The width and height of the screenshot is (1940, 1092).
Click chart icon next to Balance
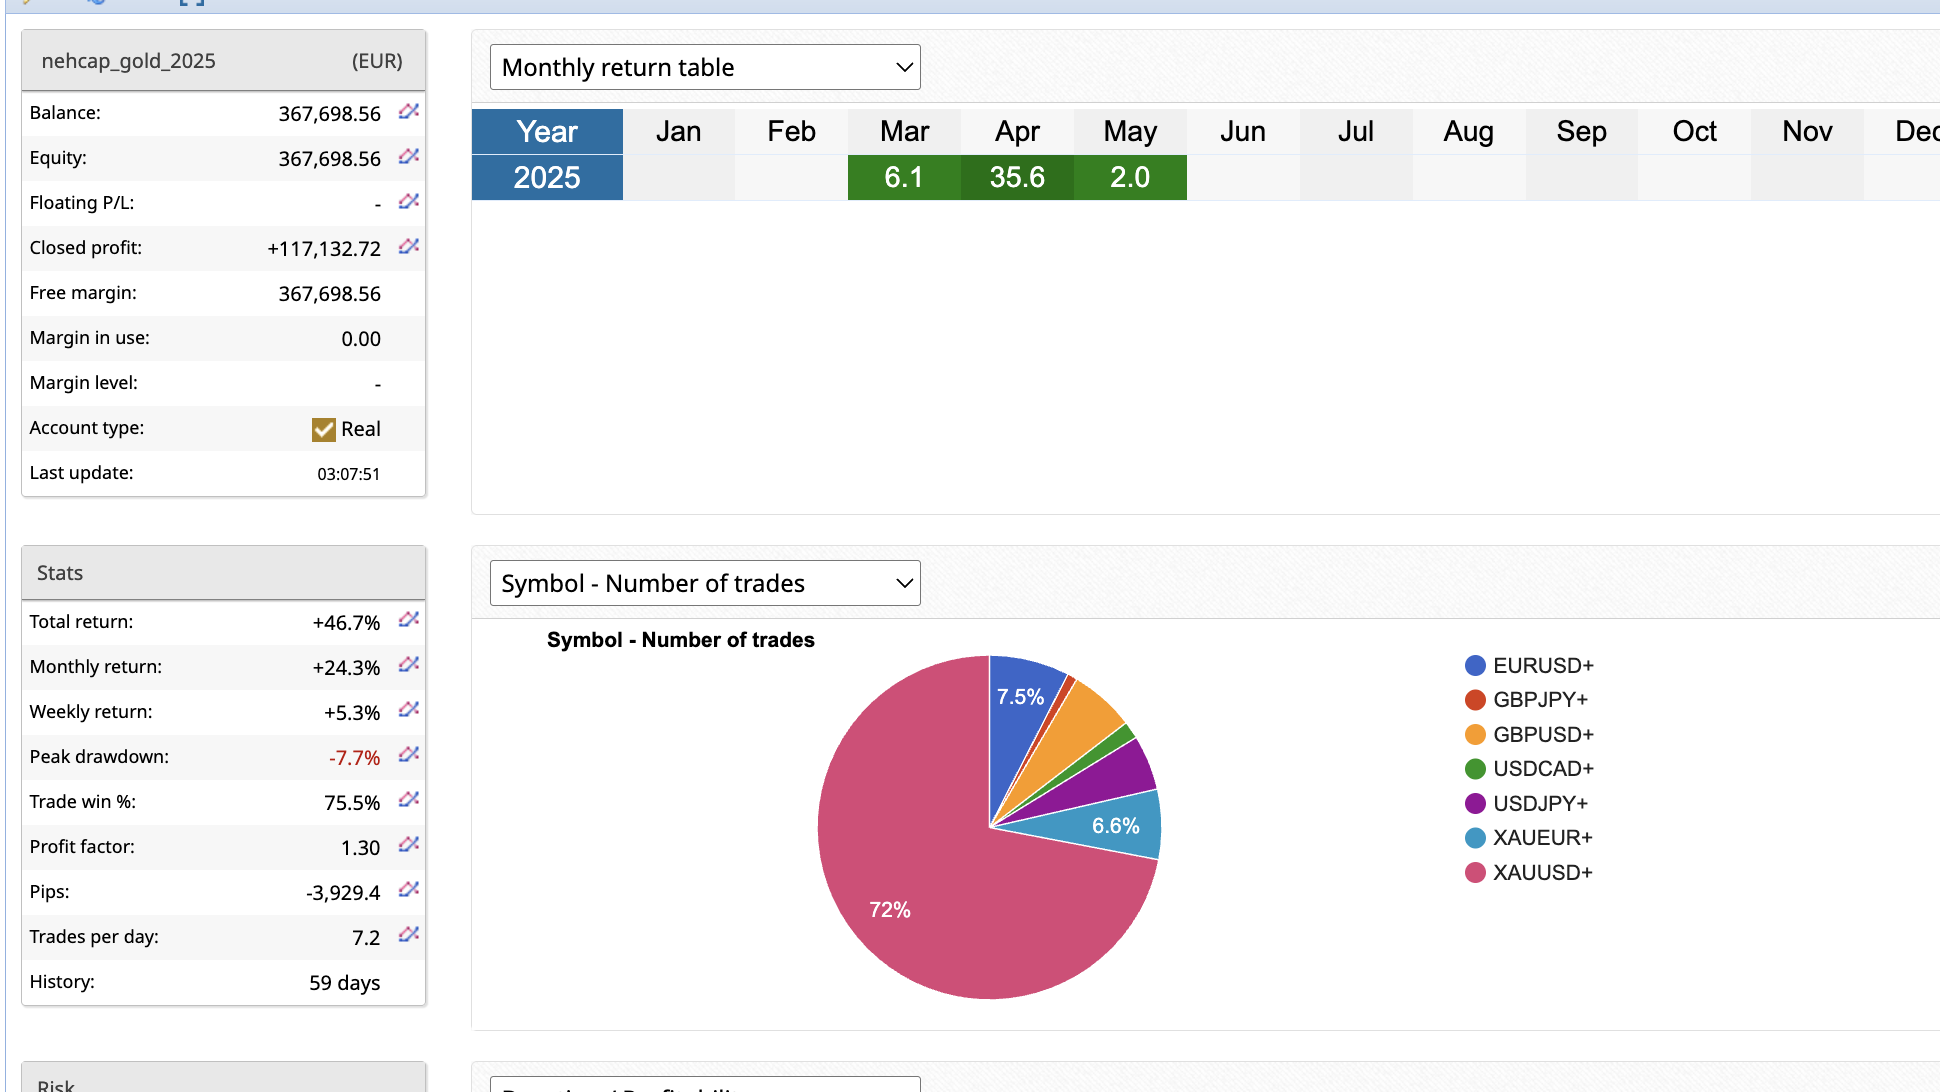tap(408, 112)
